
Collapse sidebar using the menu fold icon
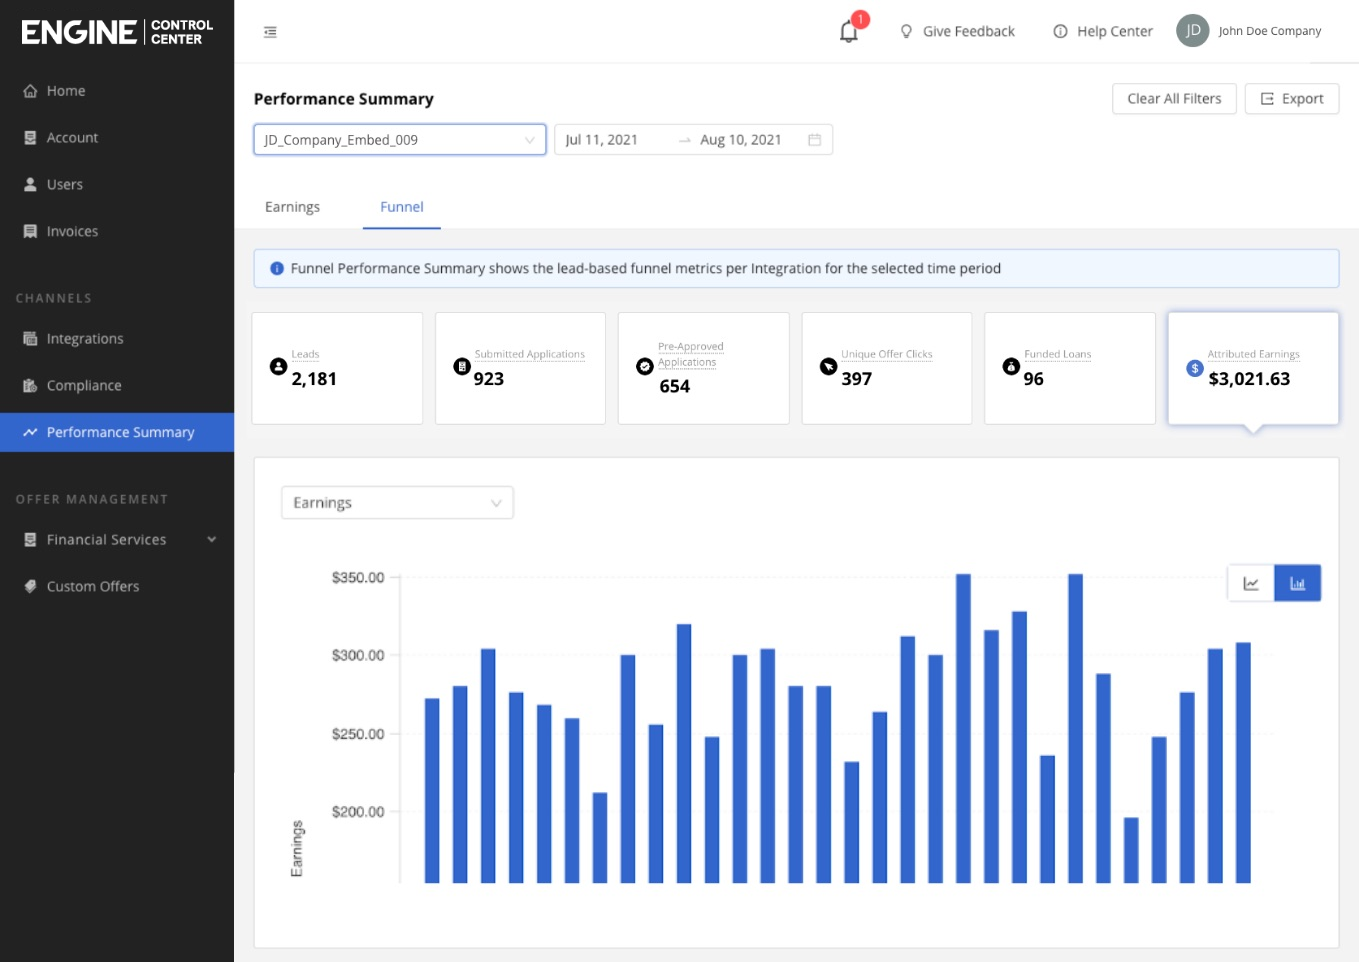pyautogui.click(x=270, y=32)
